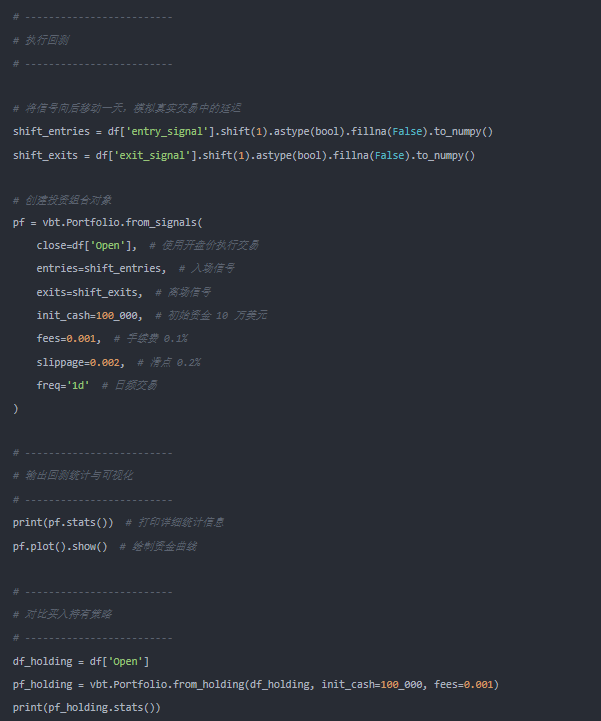This screenshot has width=601, height=721.
Task: Click the comment about shifting signals one day
Action: [x=127, y=109]
